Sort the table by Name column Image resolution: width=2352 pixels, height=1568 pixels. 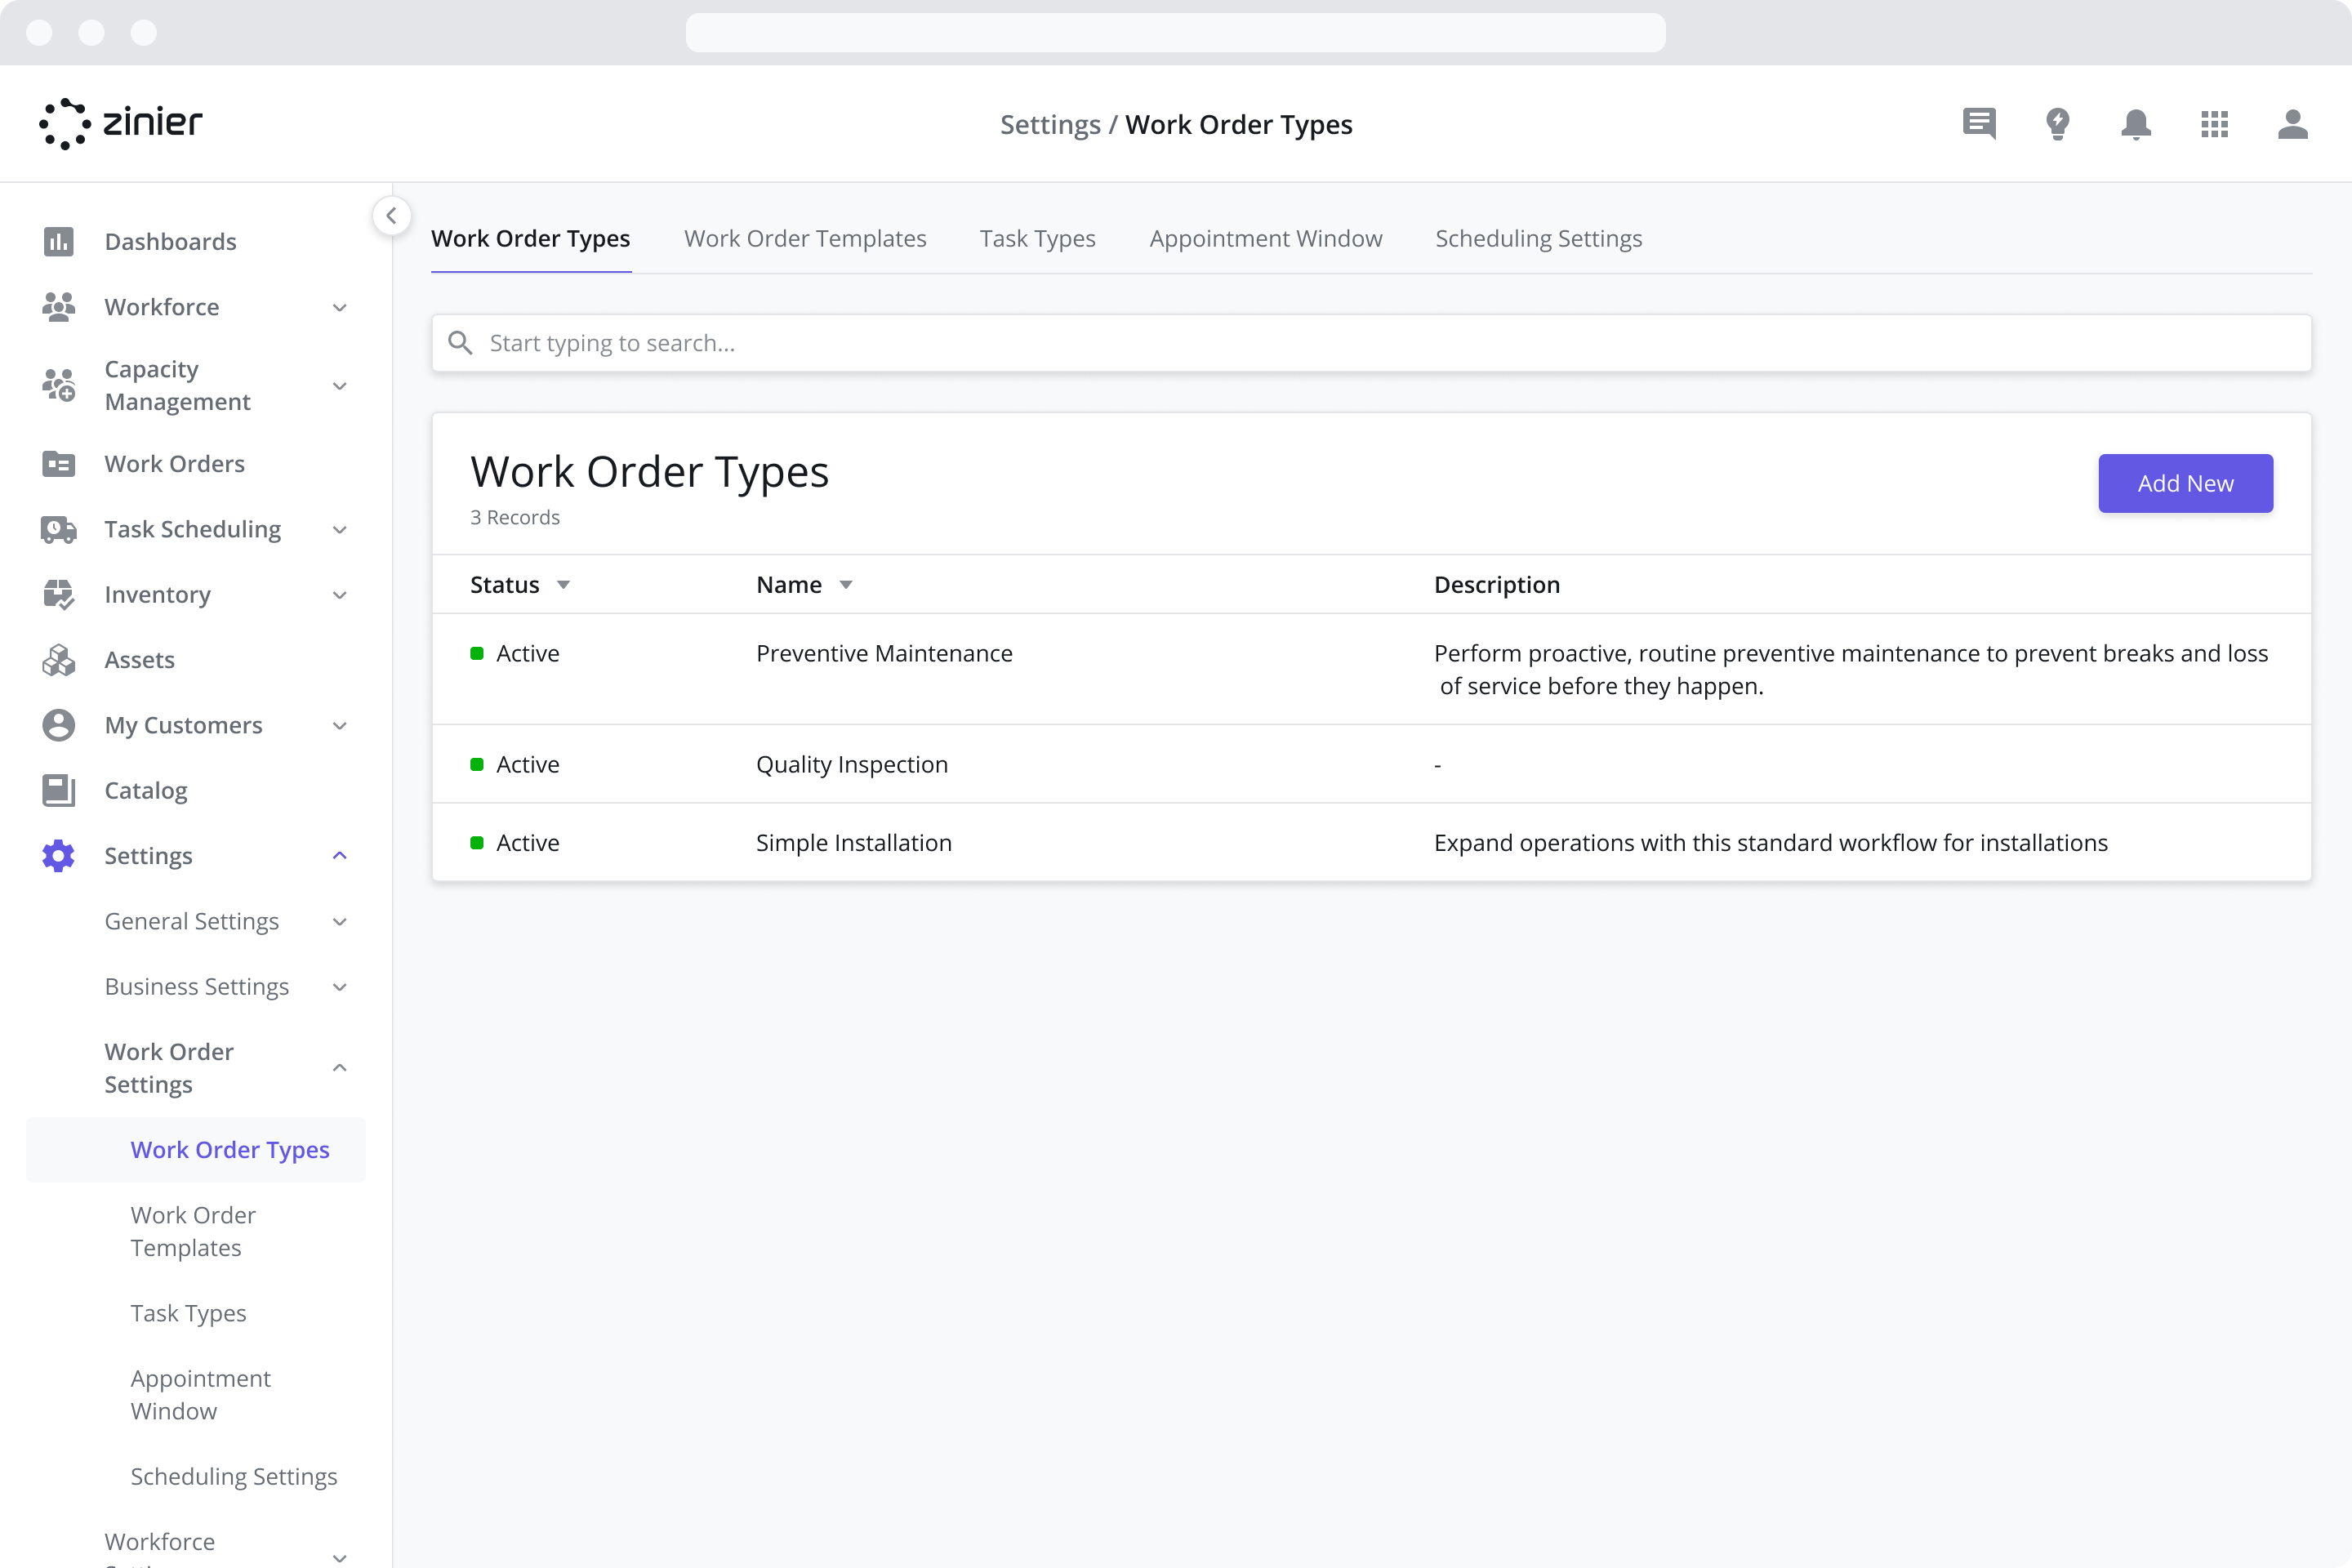pos(845,584)
